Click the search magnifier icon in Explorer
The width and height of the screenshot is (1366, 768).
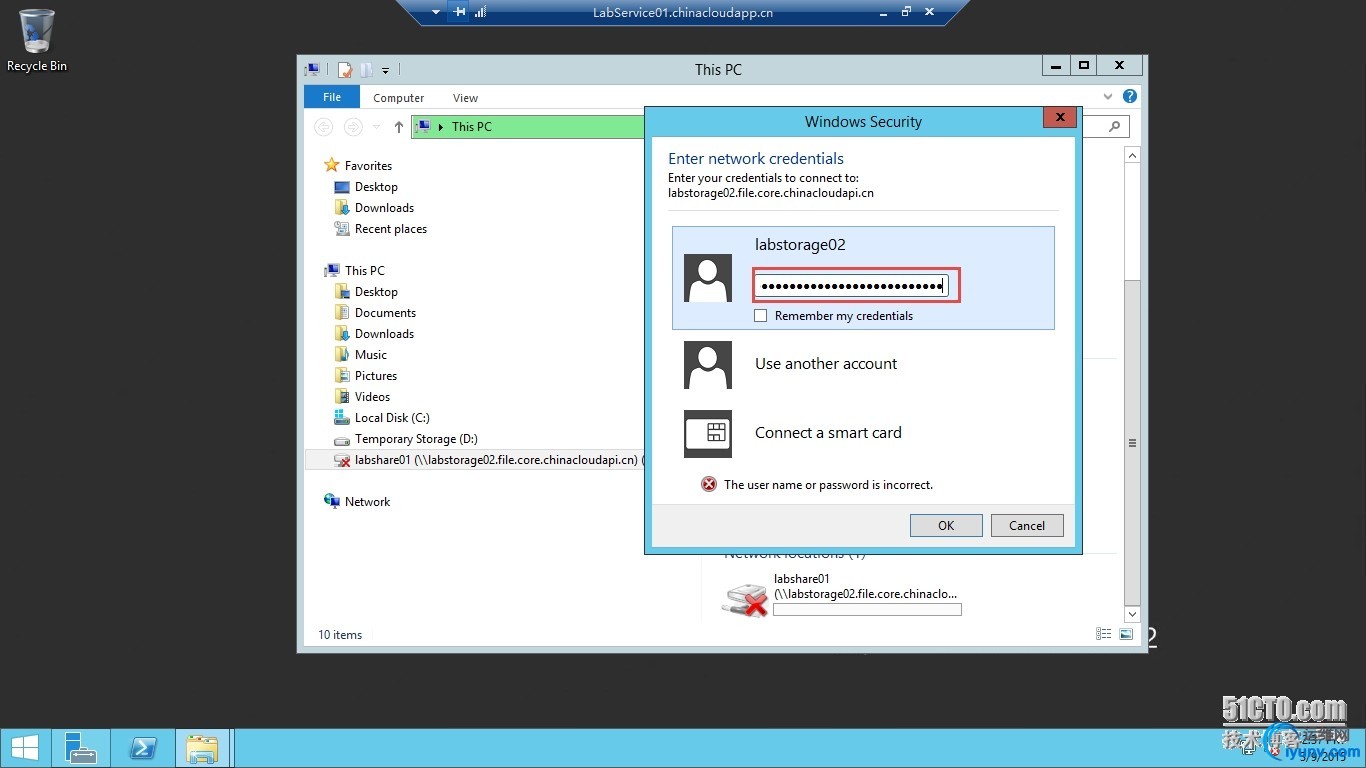[x=1116, y=126]
